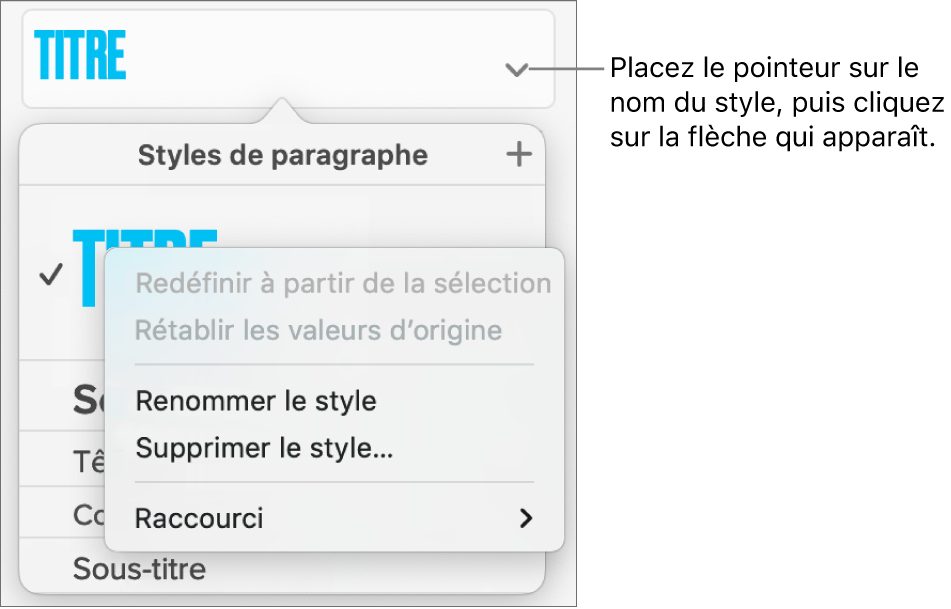951x609 pixels.
Task: Click the chevron arrow beside the TITRE style name
Action: click(x=516, y=70)
